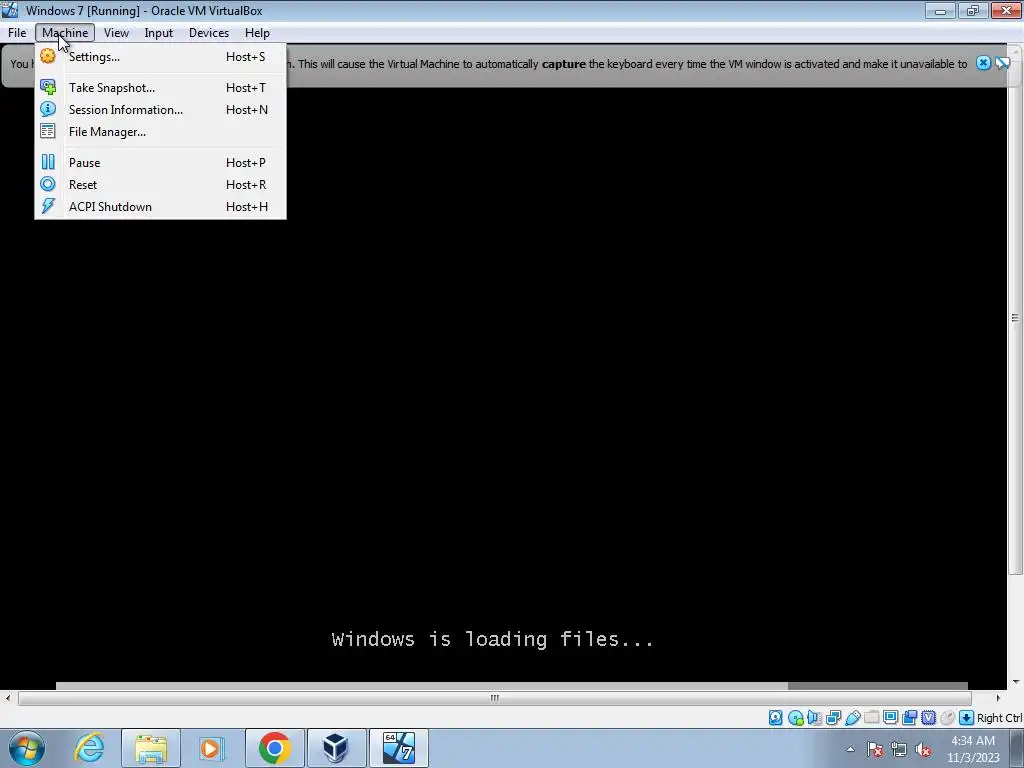Open the File menu
Screen dimensions: 1024x768
pos(17,33)
